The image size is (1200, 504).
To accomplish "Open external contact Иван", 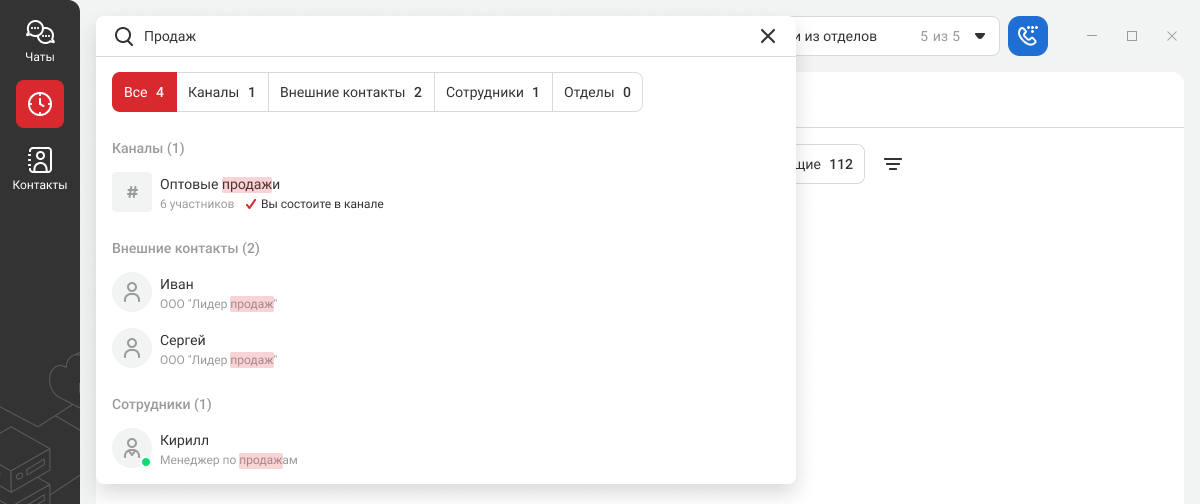I will coord(177,285).
